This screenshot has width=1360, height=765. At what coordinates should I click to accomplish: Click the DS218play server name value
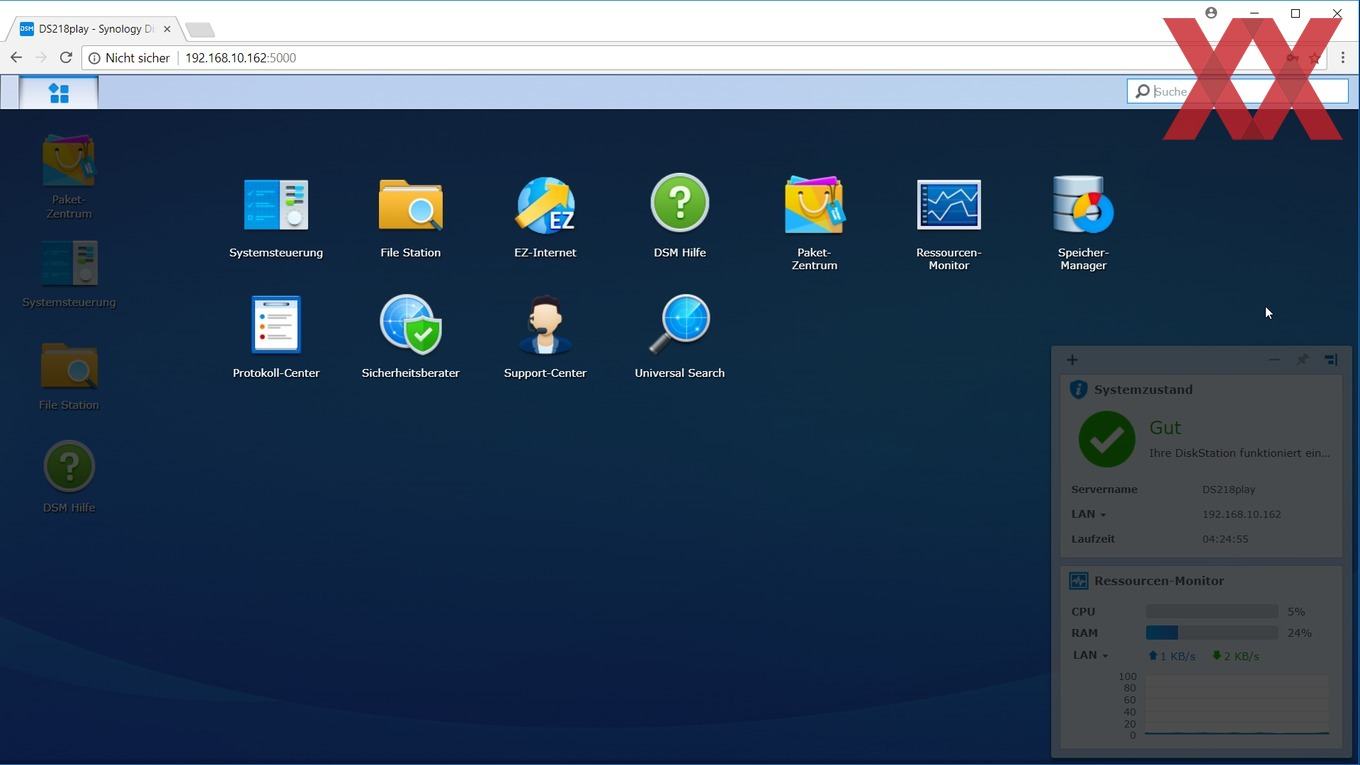(x=1229, y=490)
